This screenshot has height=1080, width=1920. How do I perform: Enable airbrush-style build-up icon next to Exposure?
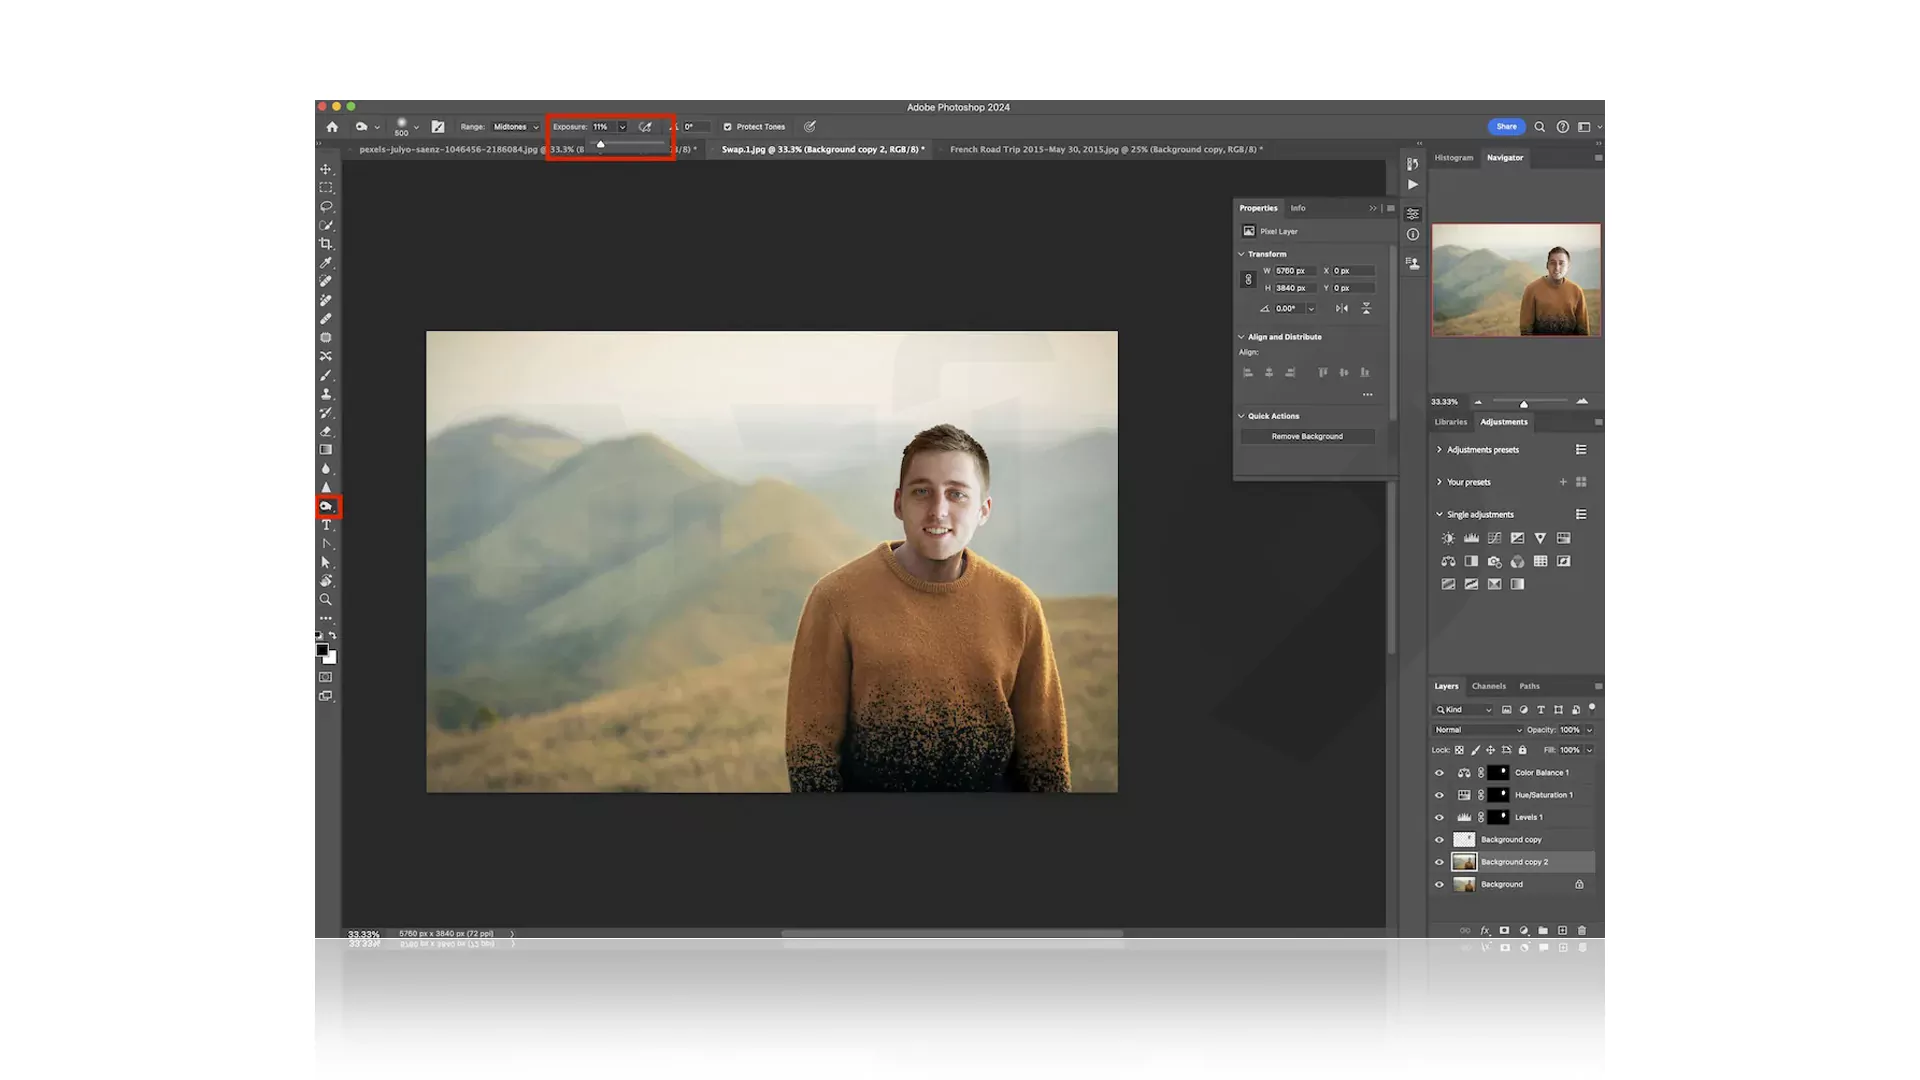coord(646,127)
